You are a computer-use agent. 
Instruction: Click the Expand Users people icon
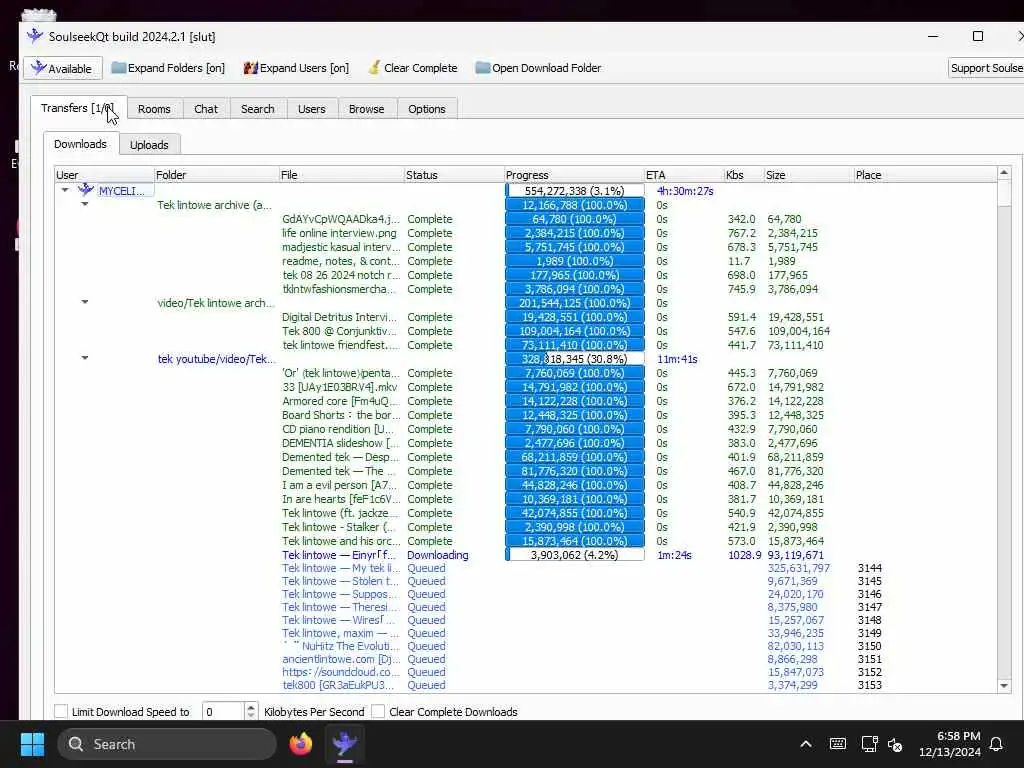pyautogui.click(x=251, y=67)
